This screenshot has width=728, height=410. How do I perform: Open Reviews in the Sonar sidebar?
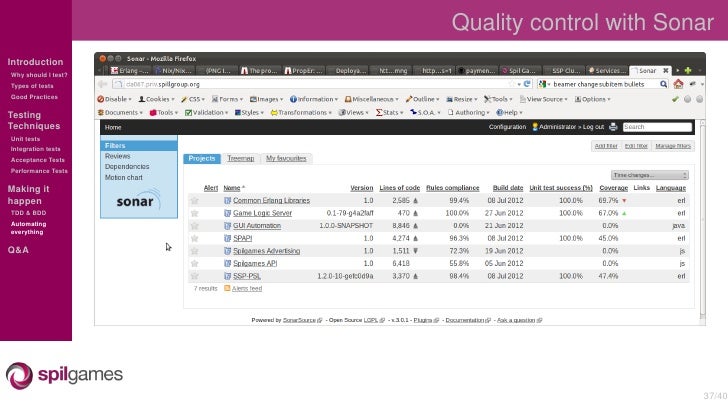point(117,156)
